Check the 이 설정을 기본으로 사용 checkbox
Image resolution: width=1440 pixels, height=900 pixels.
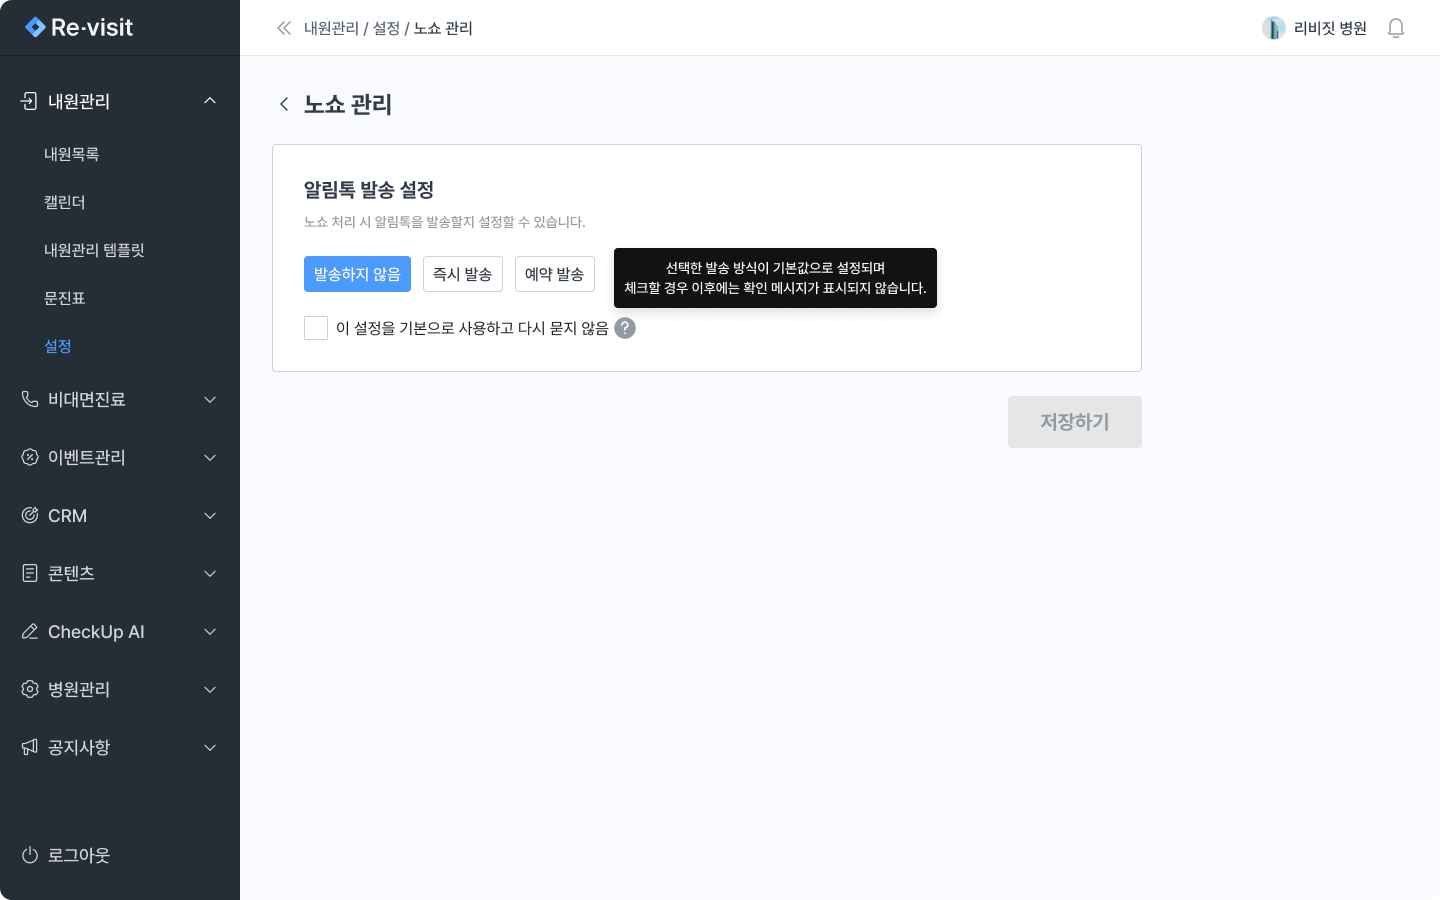point(316,328)
